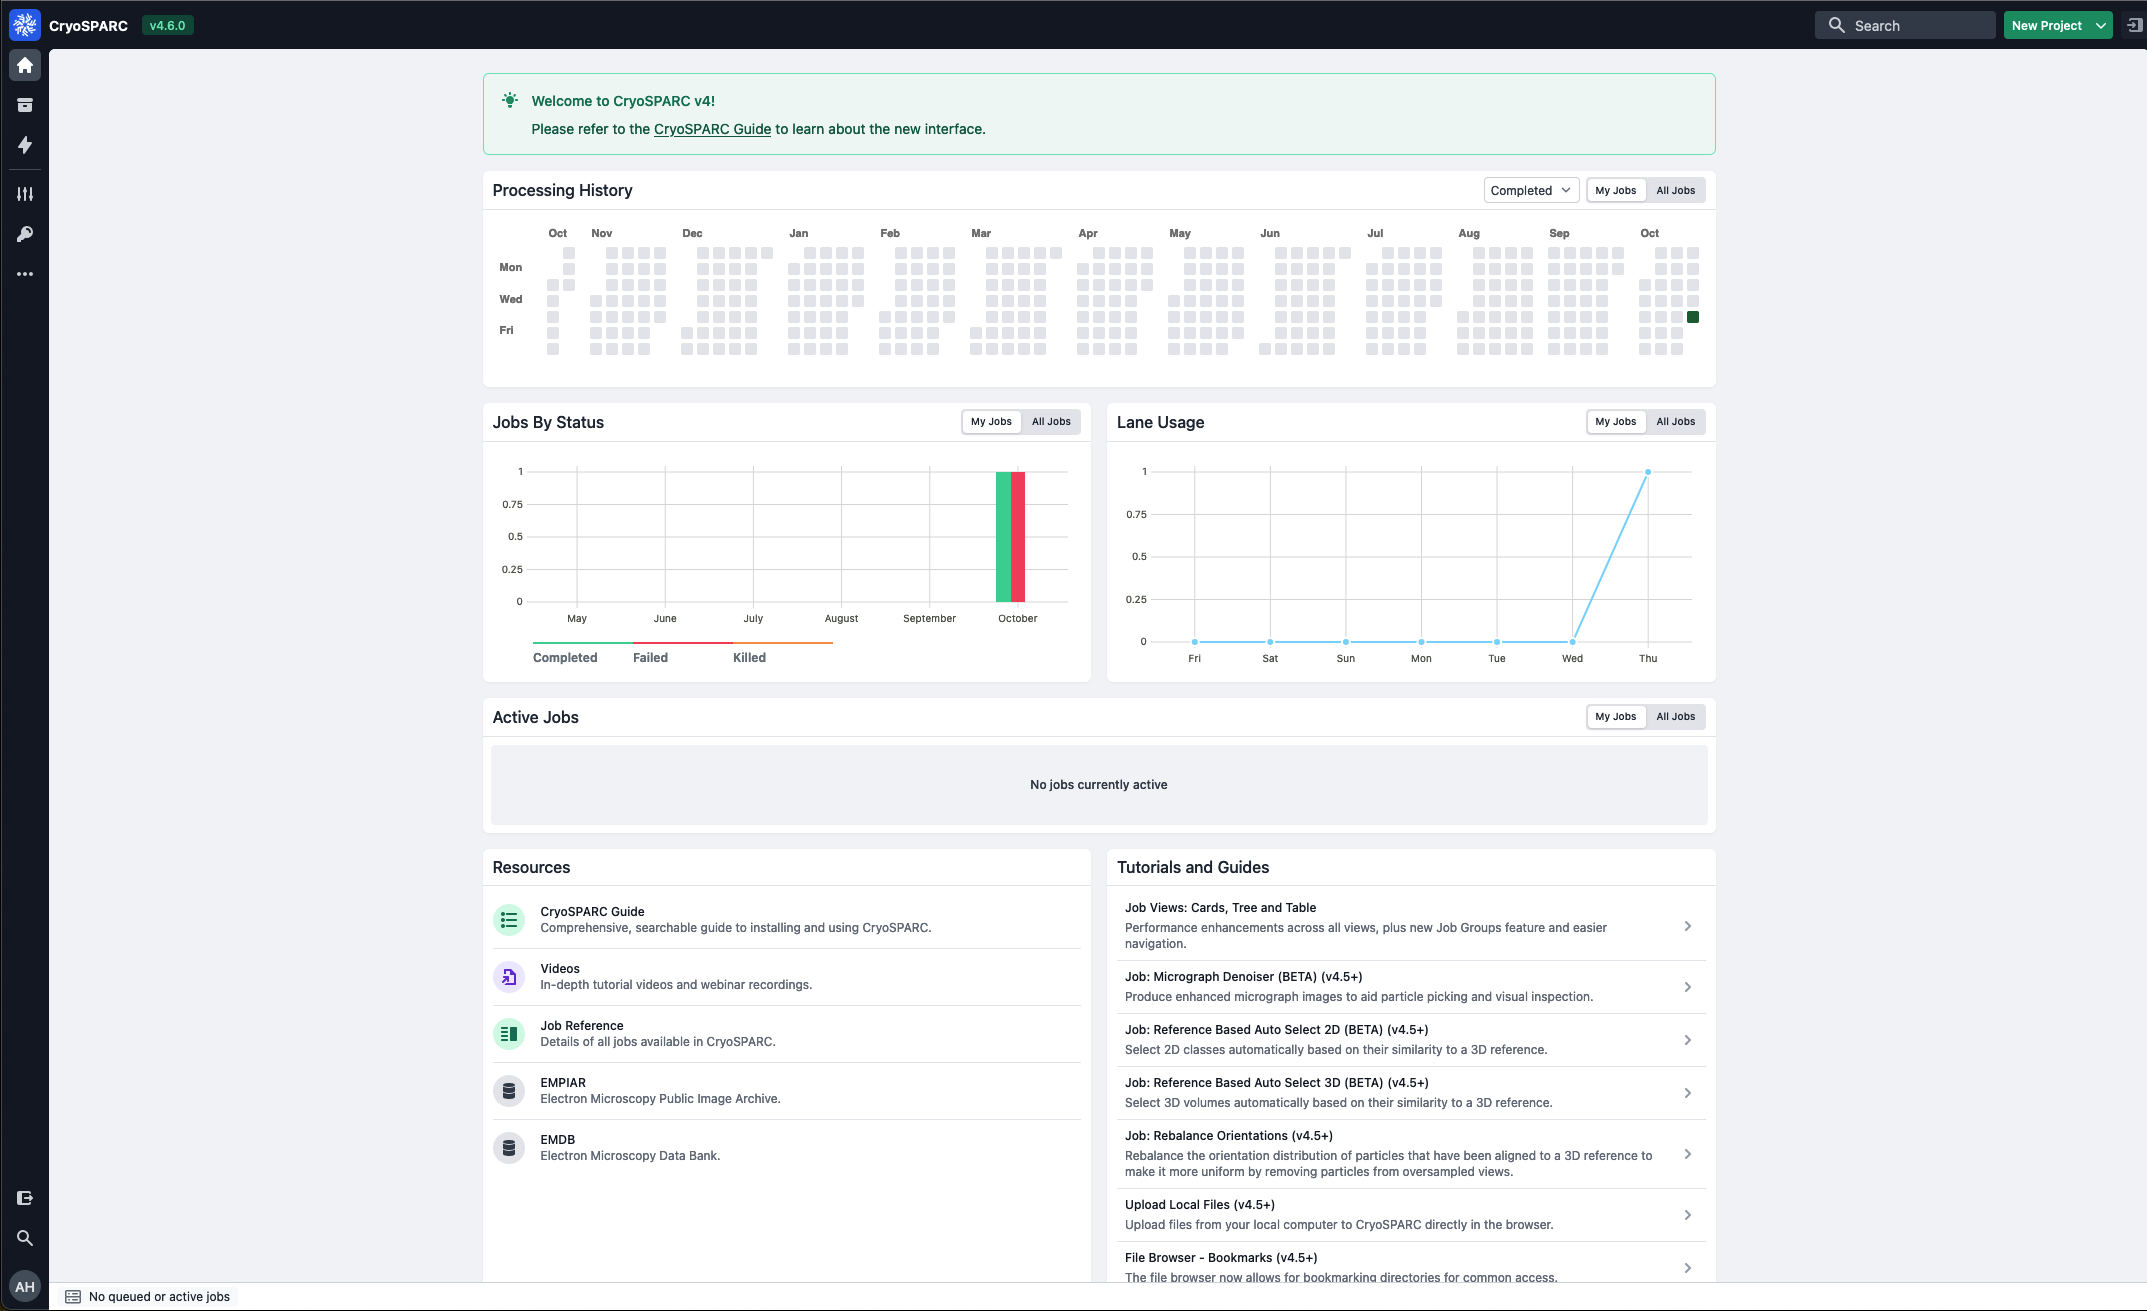
Task: Expand the Job Views: Cards, Tree and Table chevron
Action: tap(1688, 926)
